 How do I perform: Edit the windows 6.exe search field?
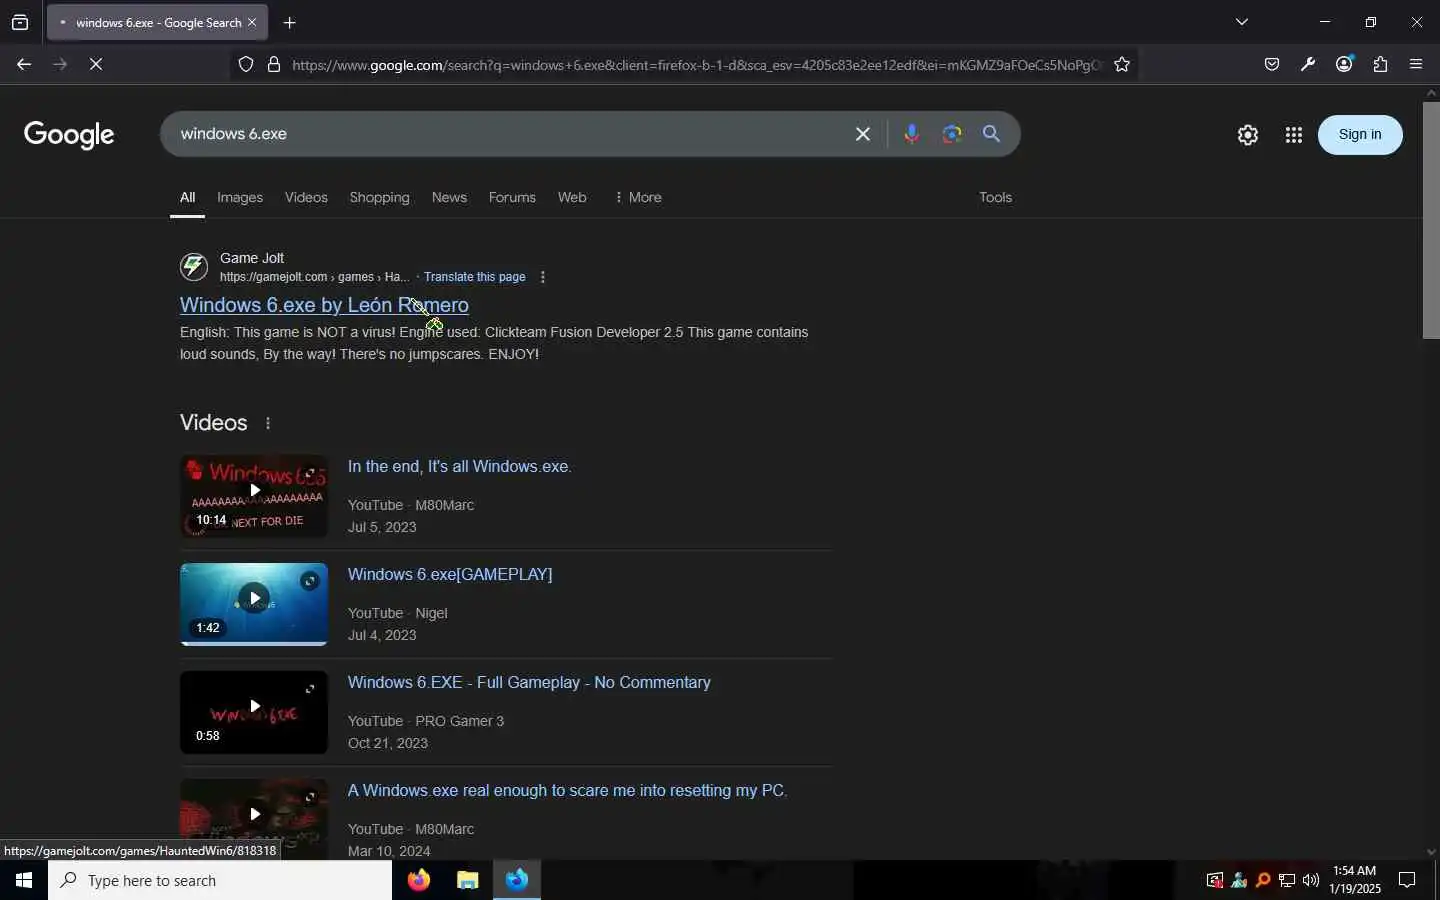tap(510, 134)
